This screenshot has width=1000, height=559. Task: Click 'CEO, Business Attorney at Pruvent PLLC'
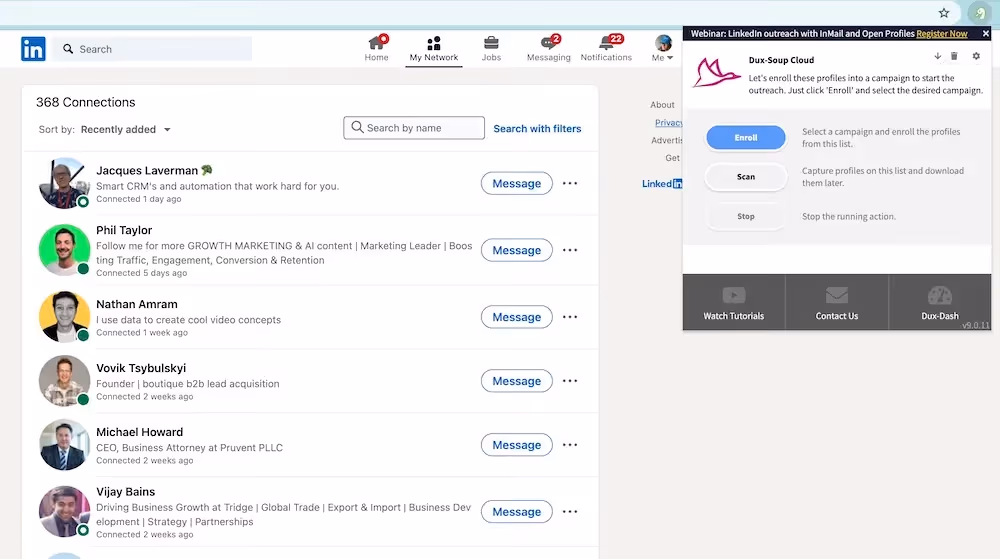point(189,447)
